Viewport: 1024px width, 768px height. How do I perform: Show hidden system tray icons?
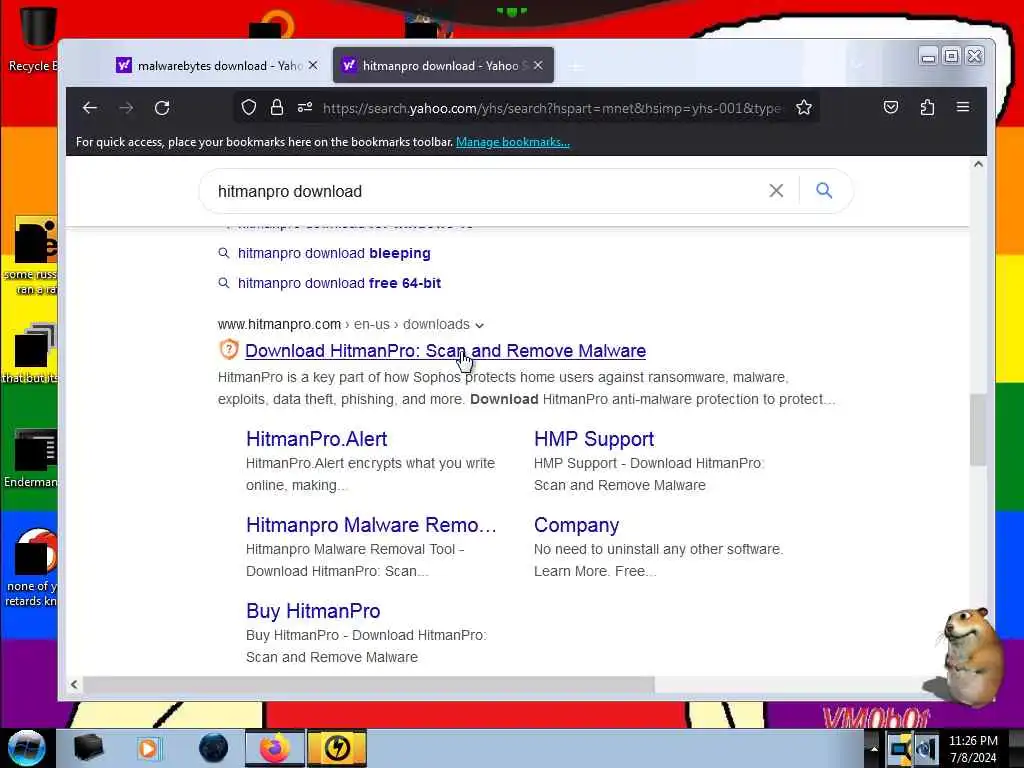point(874,749)
